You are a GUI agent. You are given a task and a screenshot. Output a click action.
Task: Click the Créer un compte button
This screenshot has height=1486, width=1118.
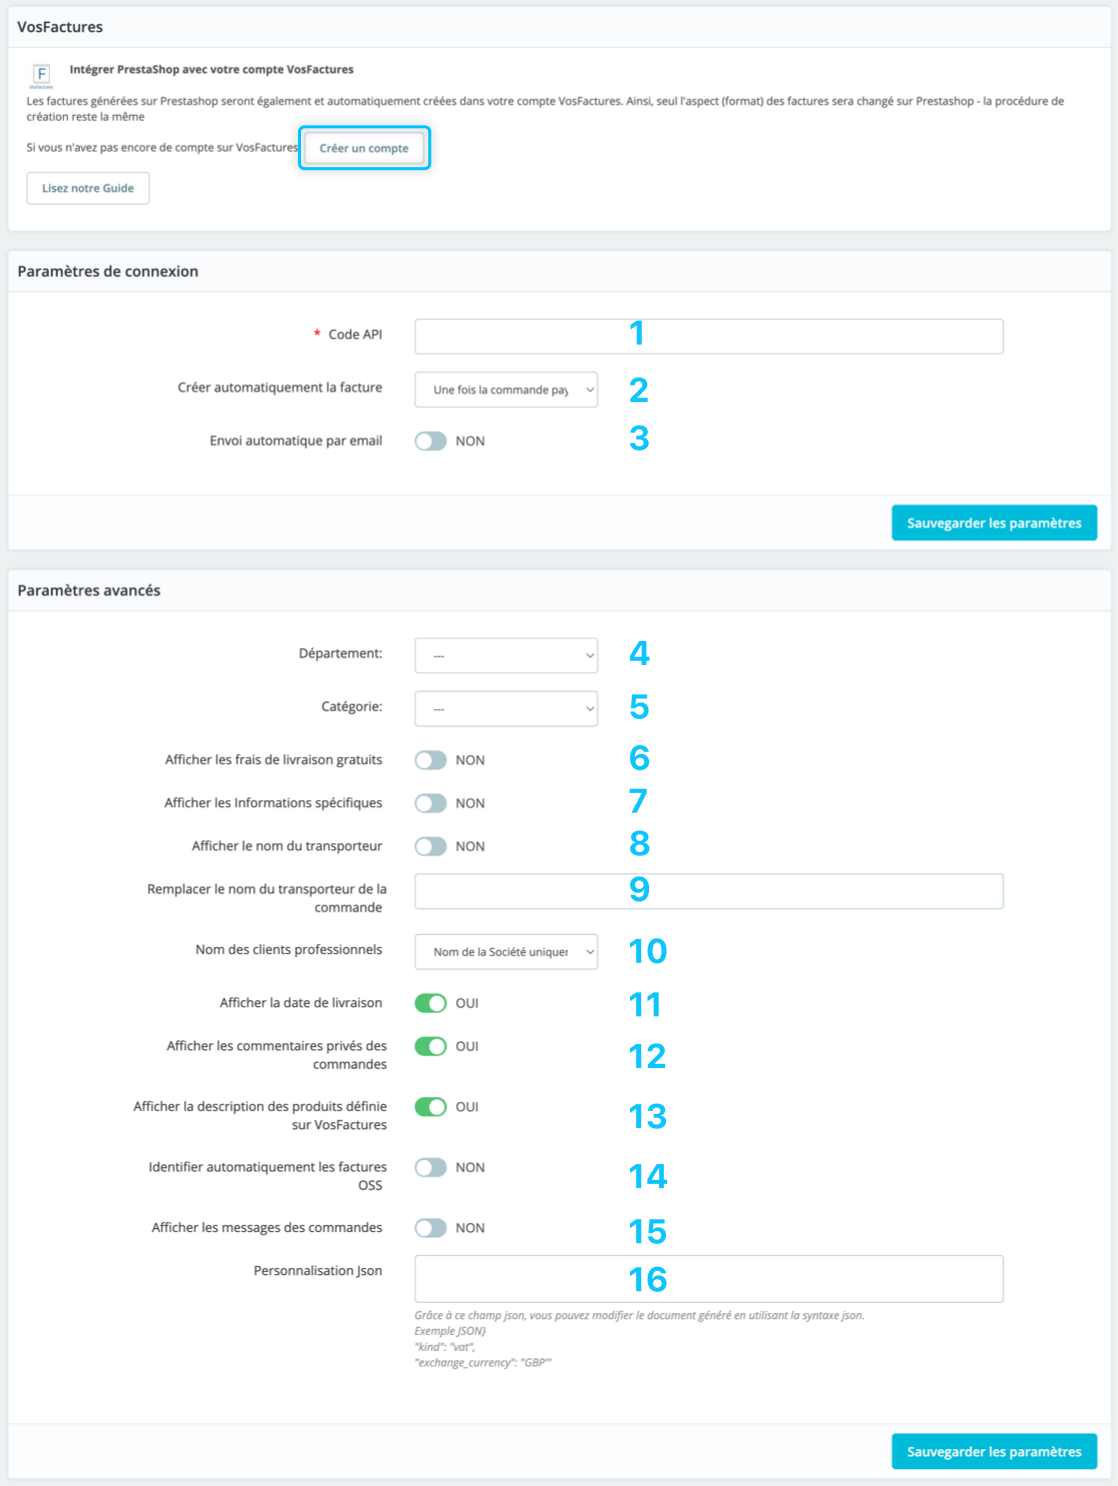point(363,148)
